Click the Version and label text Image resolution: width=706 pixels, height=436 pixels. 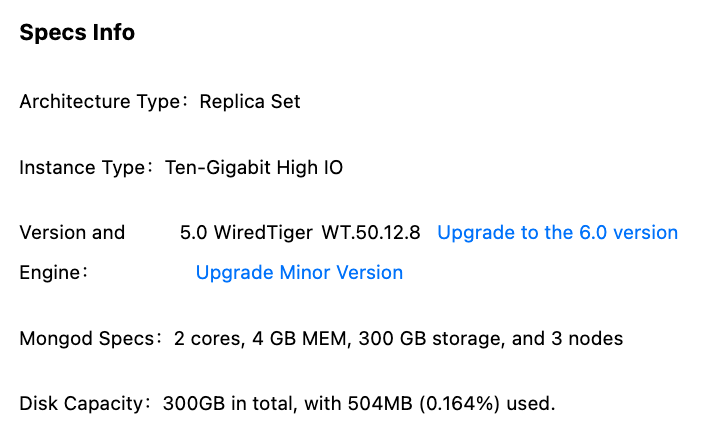click(72, 233)
